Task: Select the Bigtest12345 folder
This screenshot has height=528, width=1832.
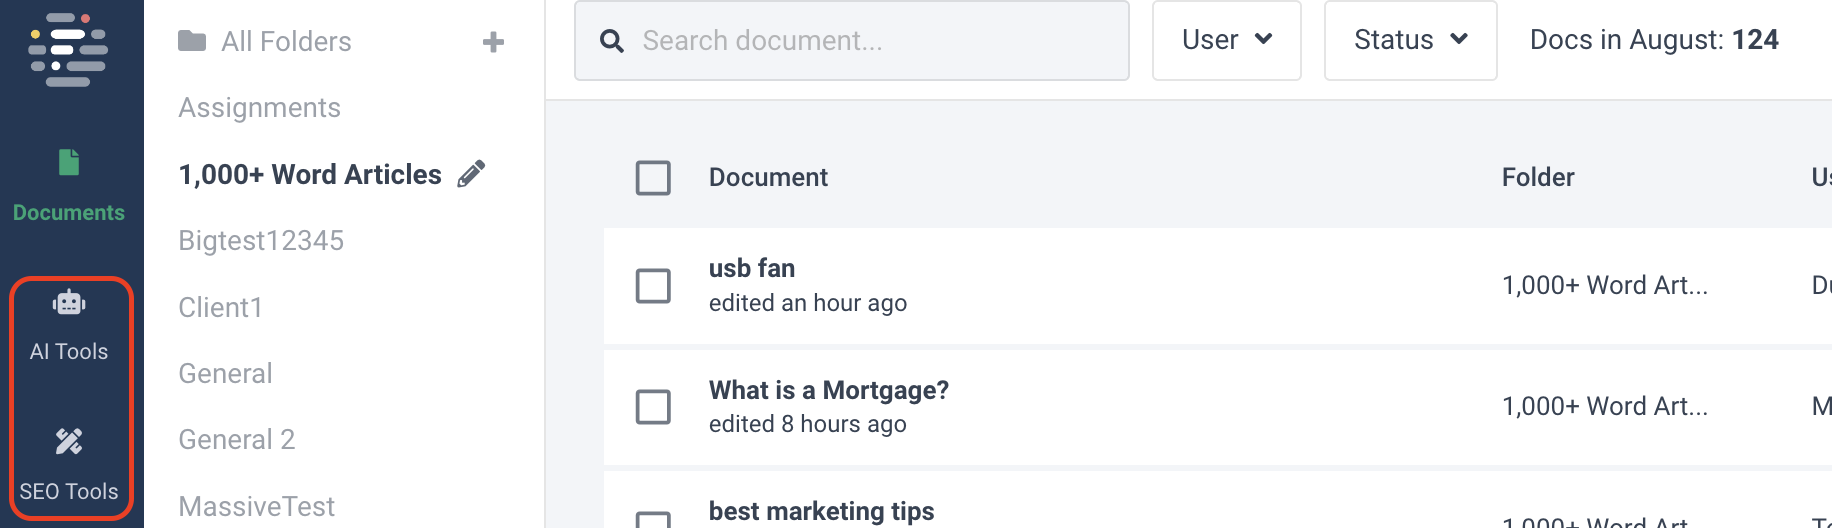Action: 261,241
